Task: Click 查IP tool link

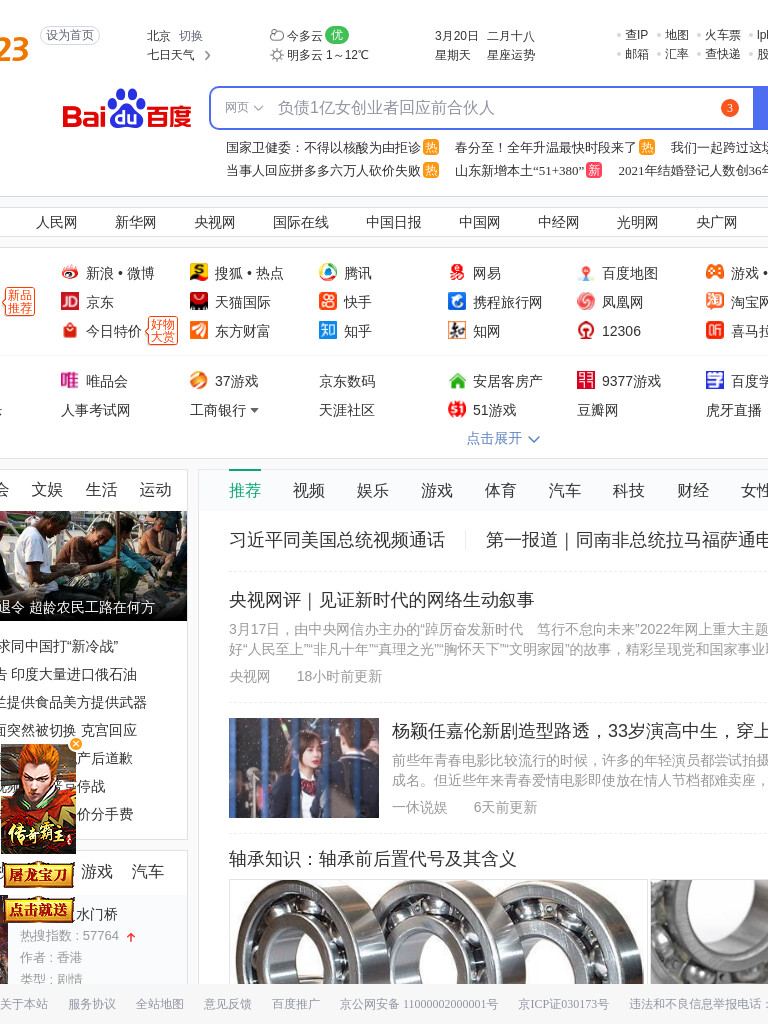Action: click(636, 35)
